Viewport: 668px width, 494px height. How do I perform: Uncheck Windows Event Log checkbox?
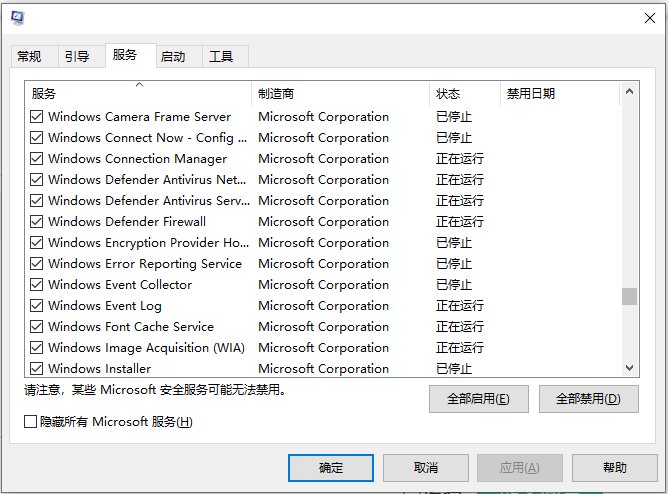pyautogui.click(x=37, y=306)
